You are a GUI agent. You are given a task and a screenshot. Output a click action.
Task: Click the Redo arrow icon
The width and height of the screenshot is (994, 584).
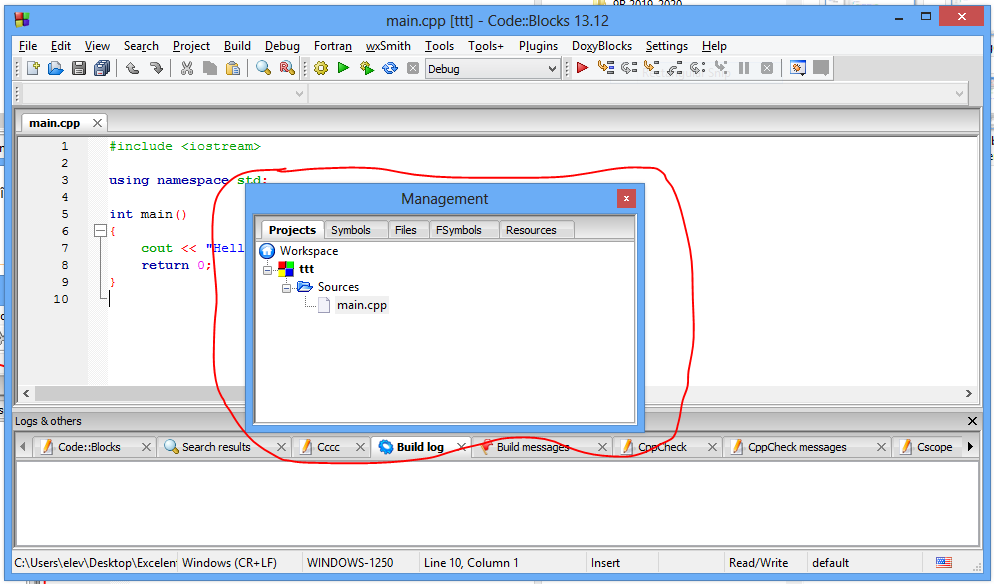pyautogui.click(x=156, y=68)
